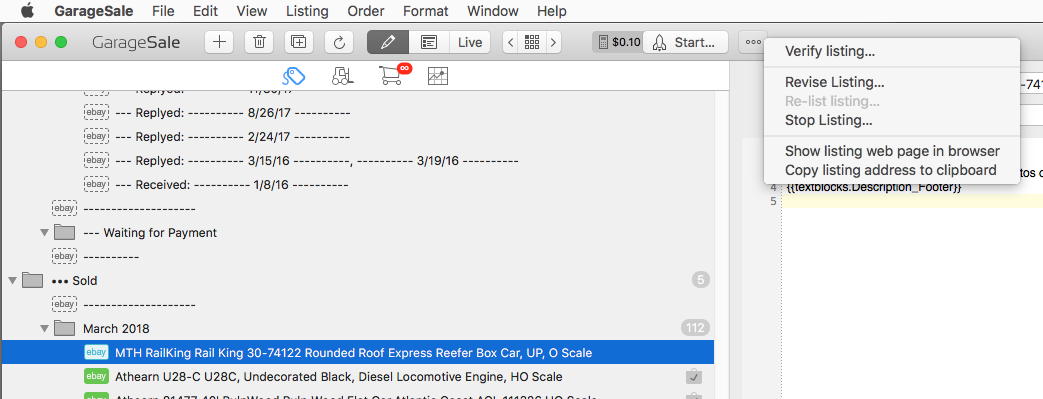The image size is (1043, 399).
Task: Click the 5 count badge on Sold
Action: tap(700, 280)
